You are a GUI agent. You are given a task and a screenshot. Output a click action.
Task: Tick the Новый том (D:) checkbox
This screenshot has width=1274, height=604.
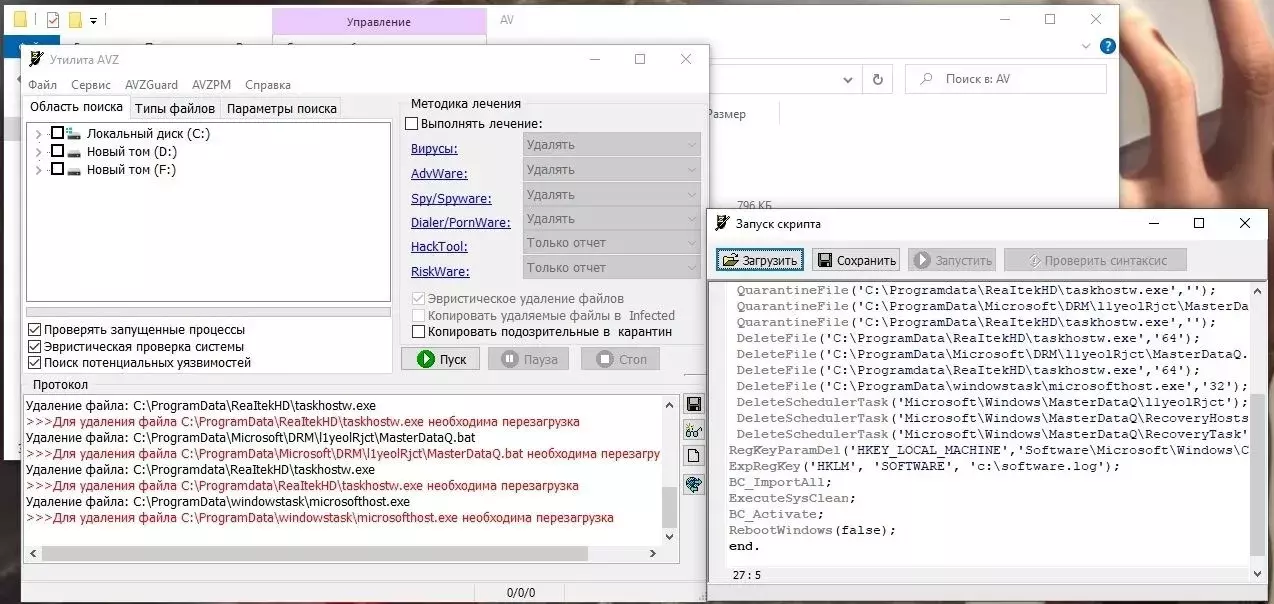point(57,151)
